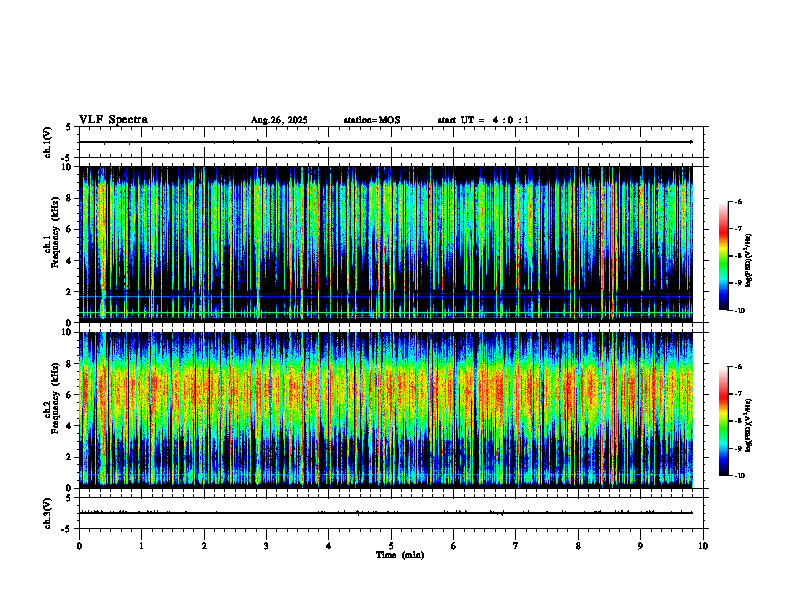Click the ch.1 spectrogram panel
Viewport: 792px width, 612px height.
386,244
